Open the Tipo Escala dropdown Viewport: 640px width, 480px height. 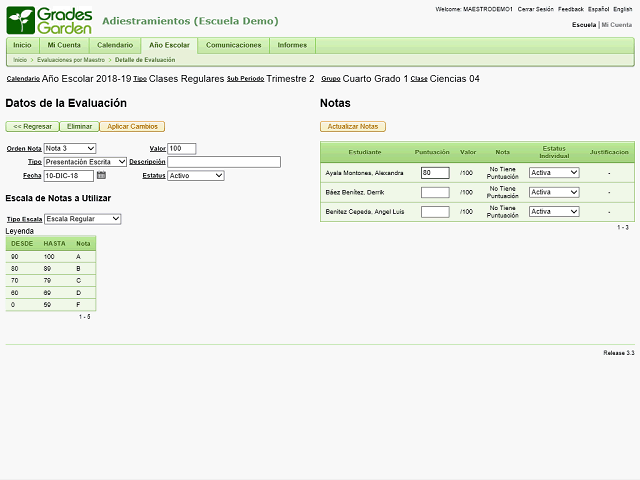(x=82, y=219)
